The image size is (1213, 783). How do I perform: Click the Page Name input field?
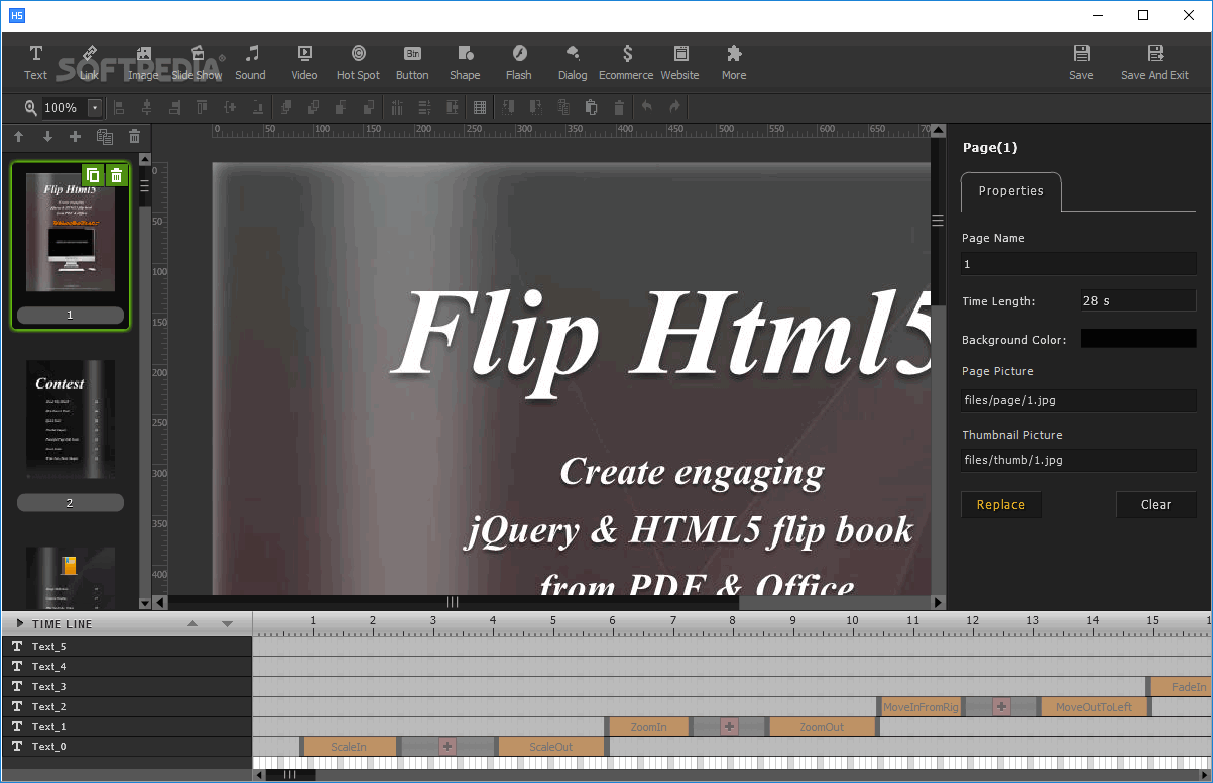pos(1079,264)
